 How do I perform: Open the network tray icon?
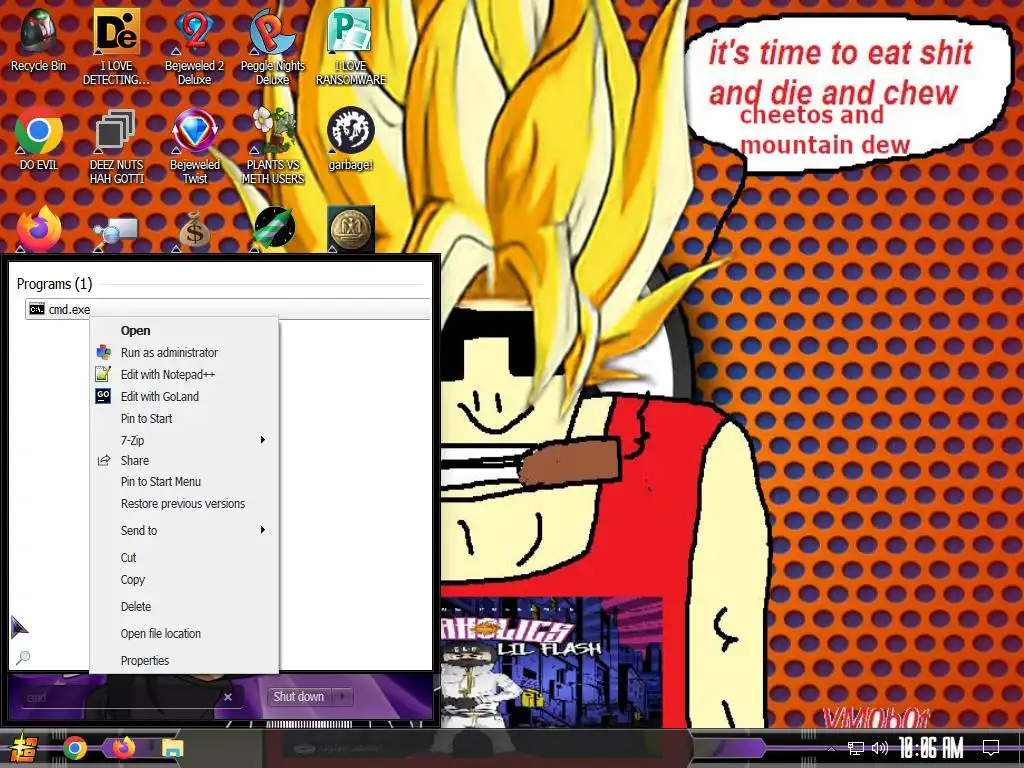pos(856,748)
